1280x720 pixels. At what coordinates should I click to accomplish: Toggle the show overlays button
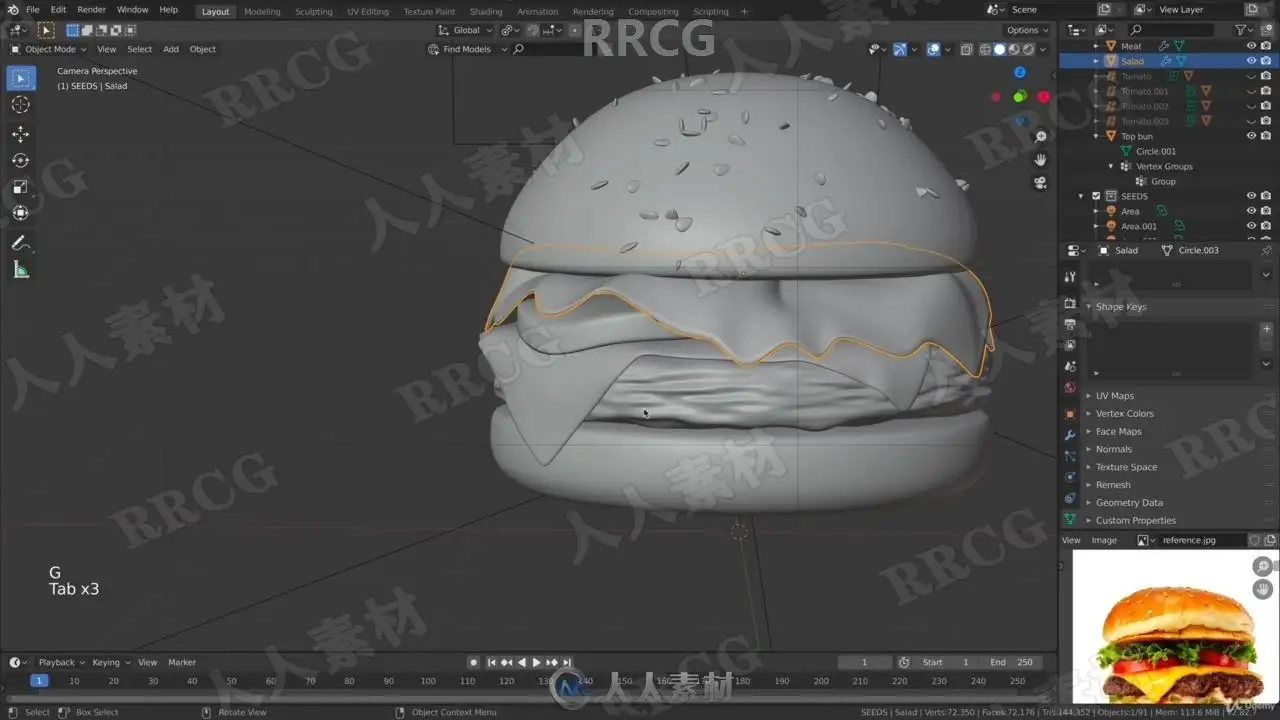click(933, 49)
